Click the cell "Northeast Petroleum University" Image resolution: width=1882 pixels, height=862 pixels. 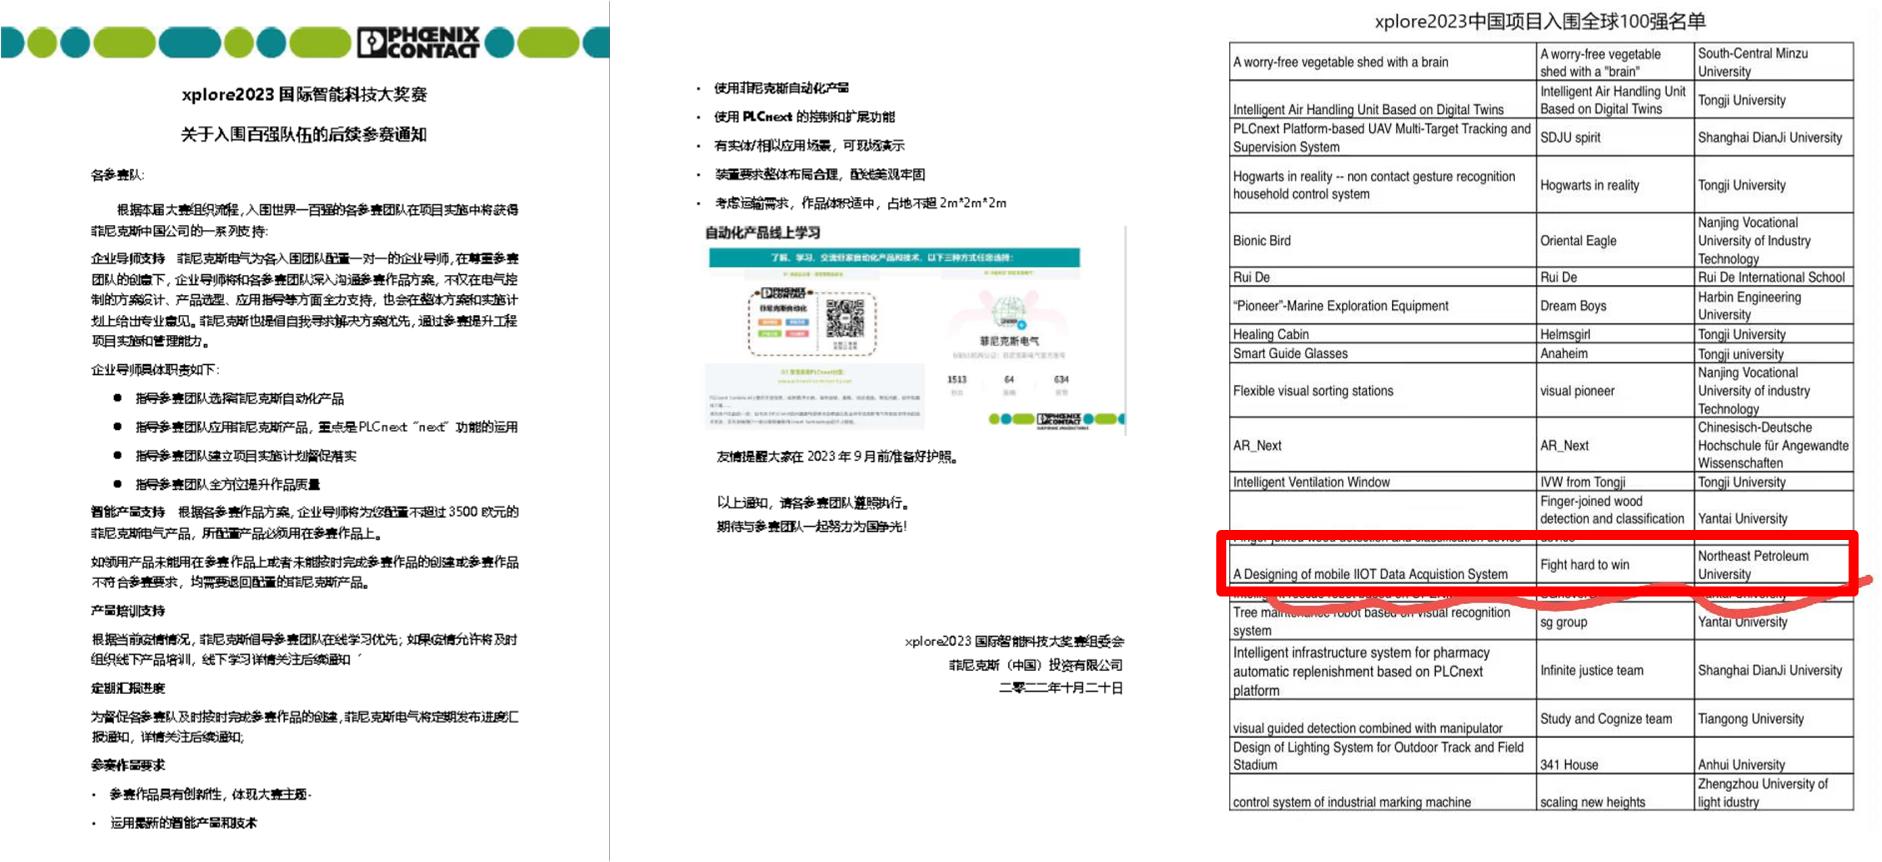tap(1774, 565)
